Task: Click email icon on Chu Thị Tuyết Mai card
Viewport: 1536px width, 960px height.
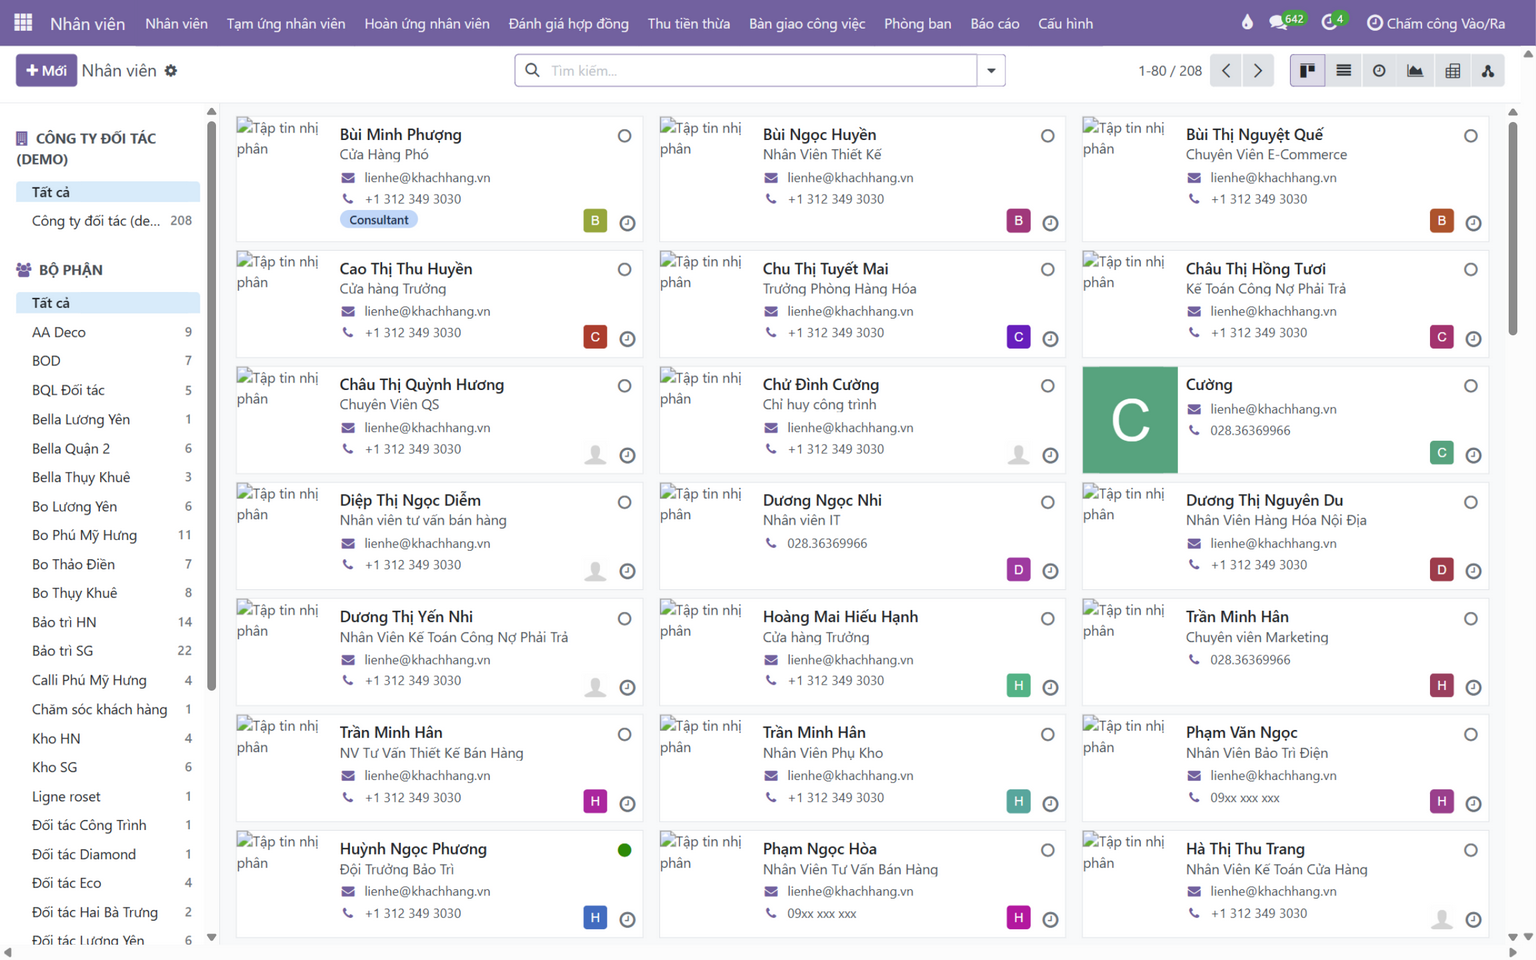Action: (x=771, y=311)
